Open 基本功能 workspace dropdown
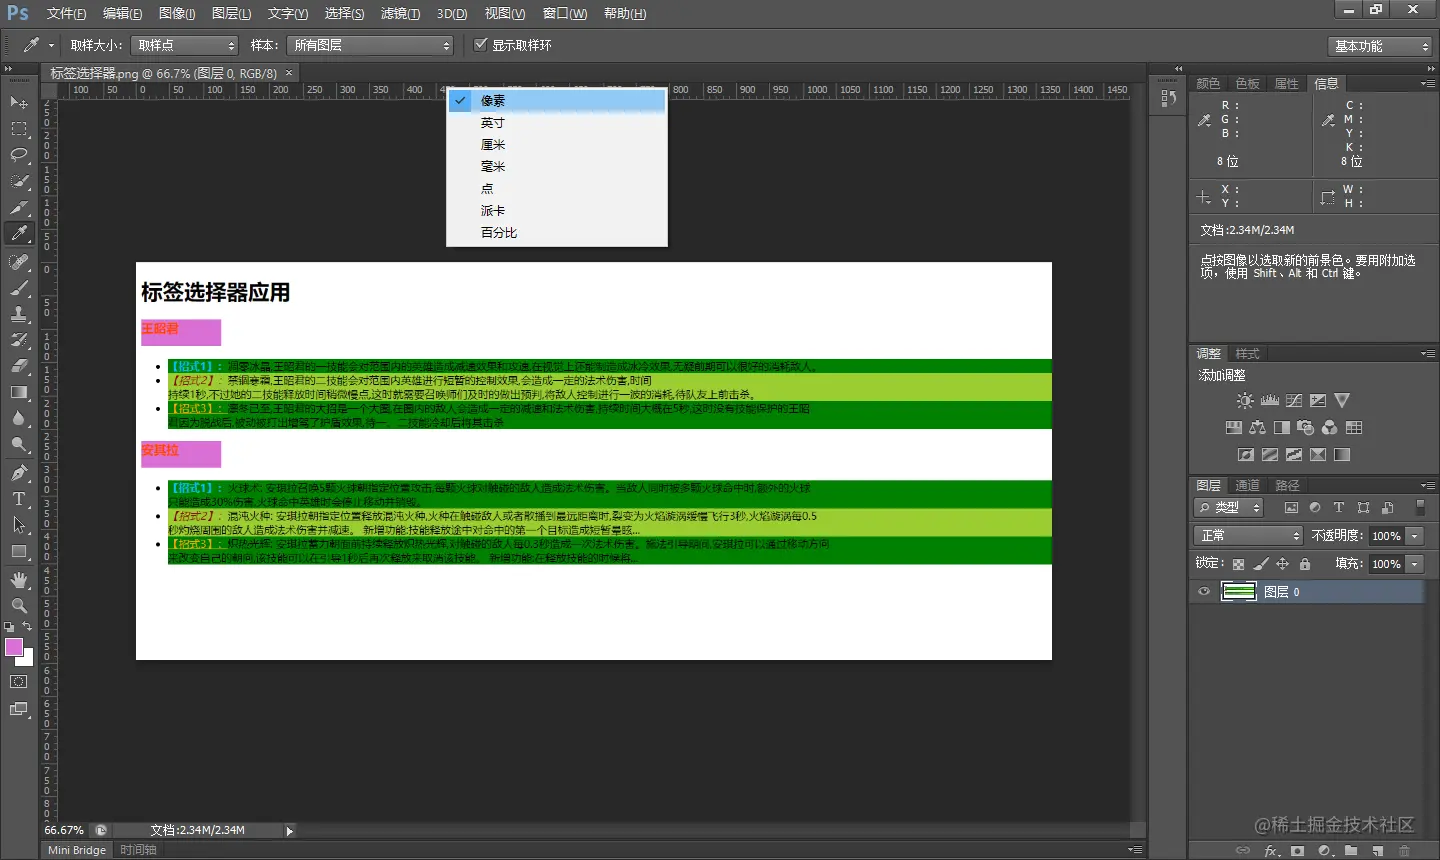This screenshot has height=860, width=1440. coord(1381,46)
